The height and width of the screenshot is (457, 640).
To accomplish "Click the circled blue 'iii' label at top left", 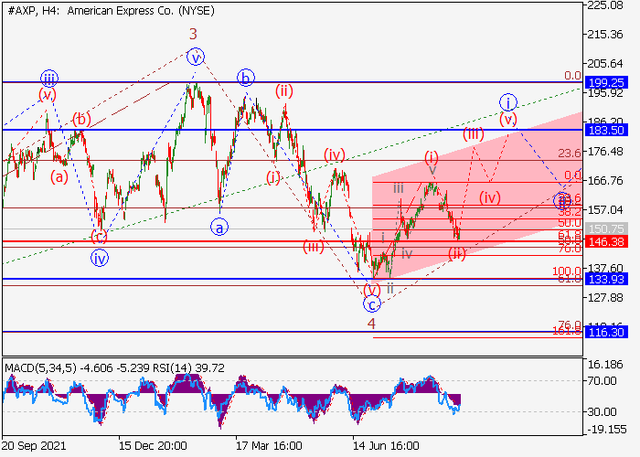I will [48, 77].
